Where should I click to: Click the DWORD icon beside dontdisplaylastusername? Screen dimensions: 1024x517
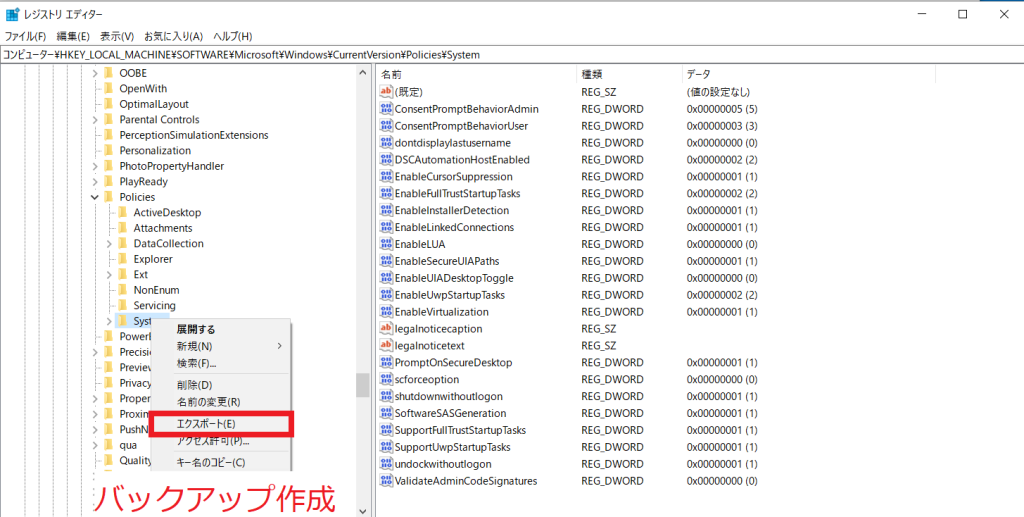[386, 143]
